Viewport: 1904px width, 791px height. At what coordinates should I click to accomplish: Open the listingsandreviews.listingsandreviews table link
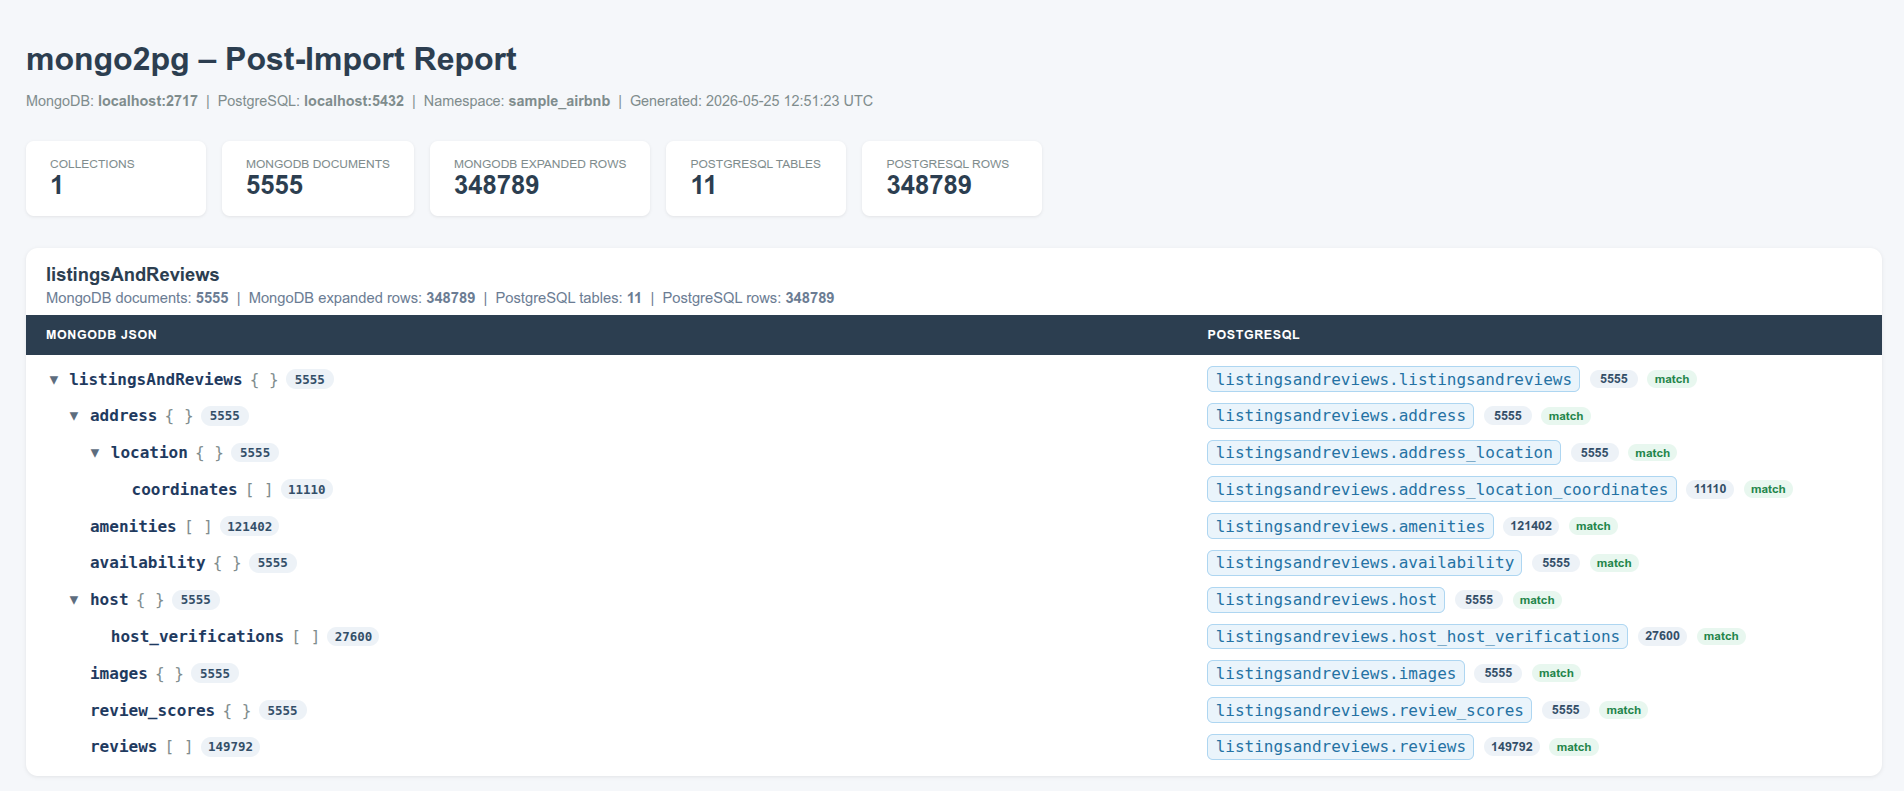tap(1393, 380)
